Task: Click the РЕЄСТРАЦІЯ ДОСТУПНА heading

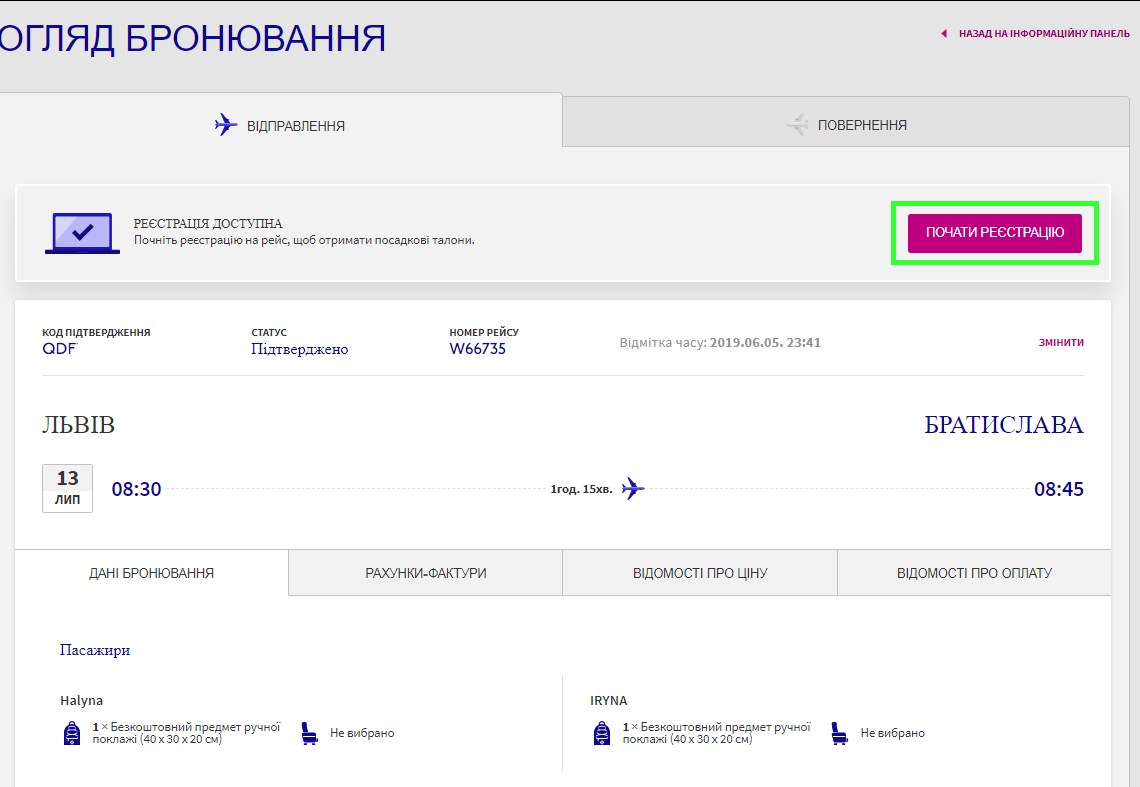Action: 208,223
